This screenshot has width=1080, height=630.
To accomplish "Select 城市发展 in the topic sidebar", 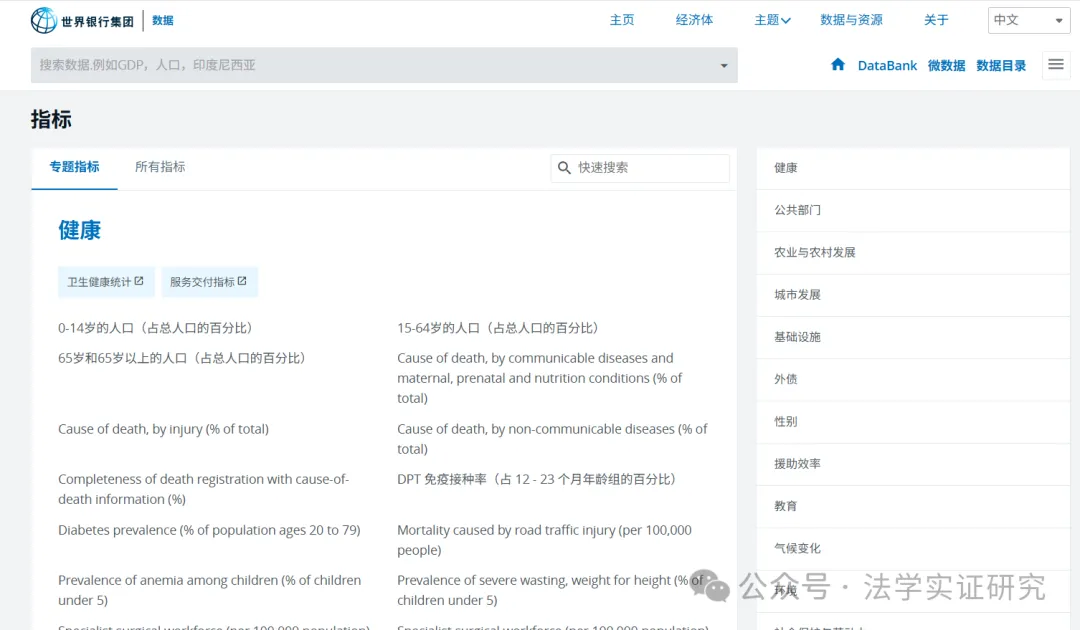I will (913, 295).
